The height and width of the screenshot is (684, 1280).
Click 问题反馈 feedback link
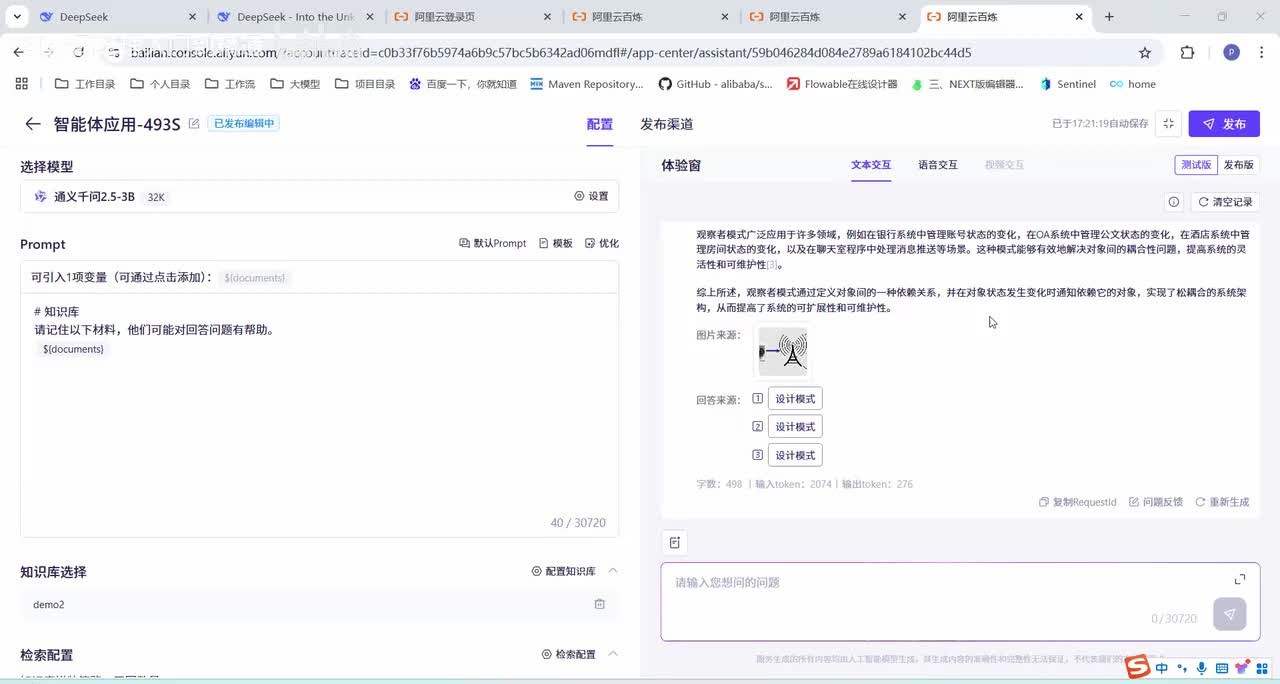[1156, 502]
